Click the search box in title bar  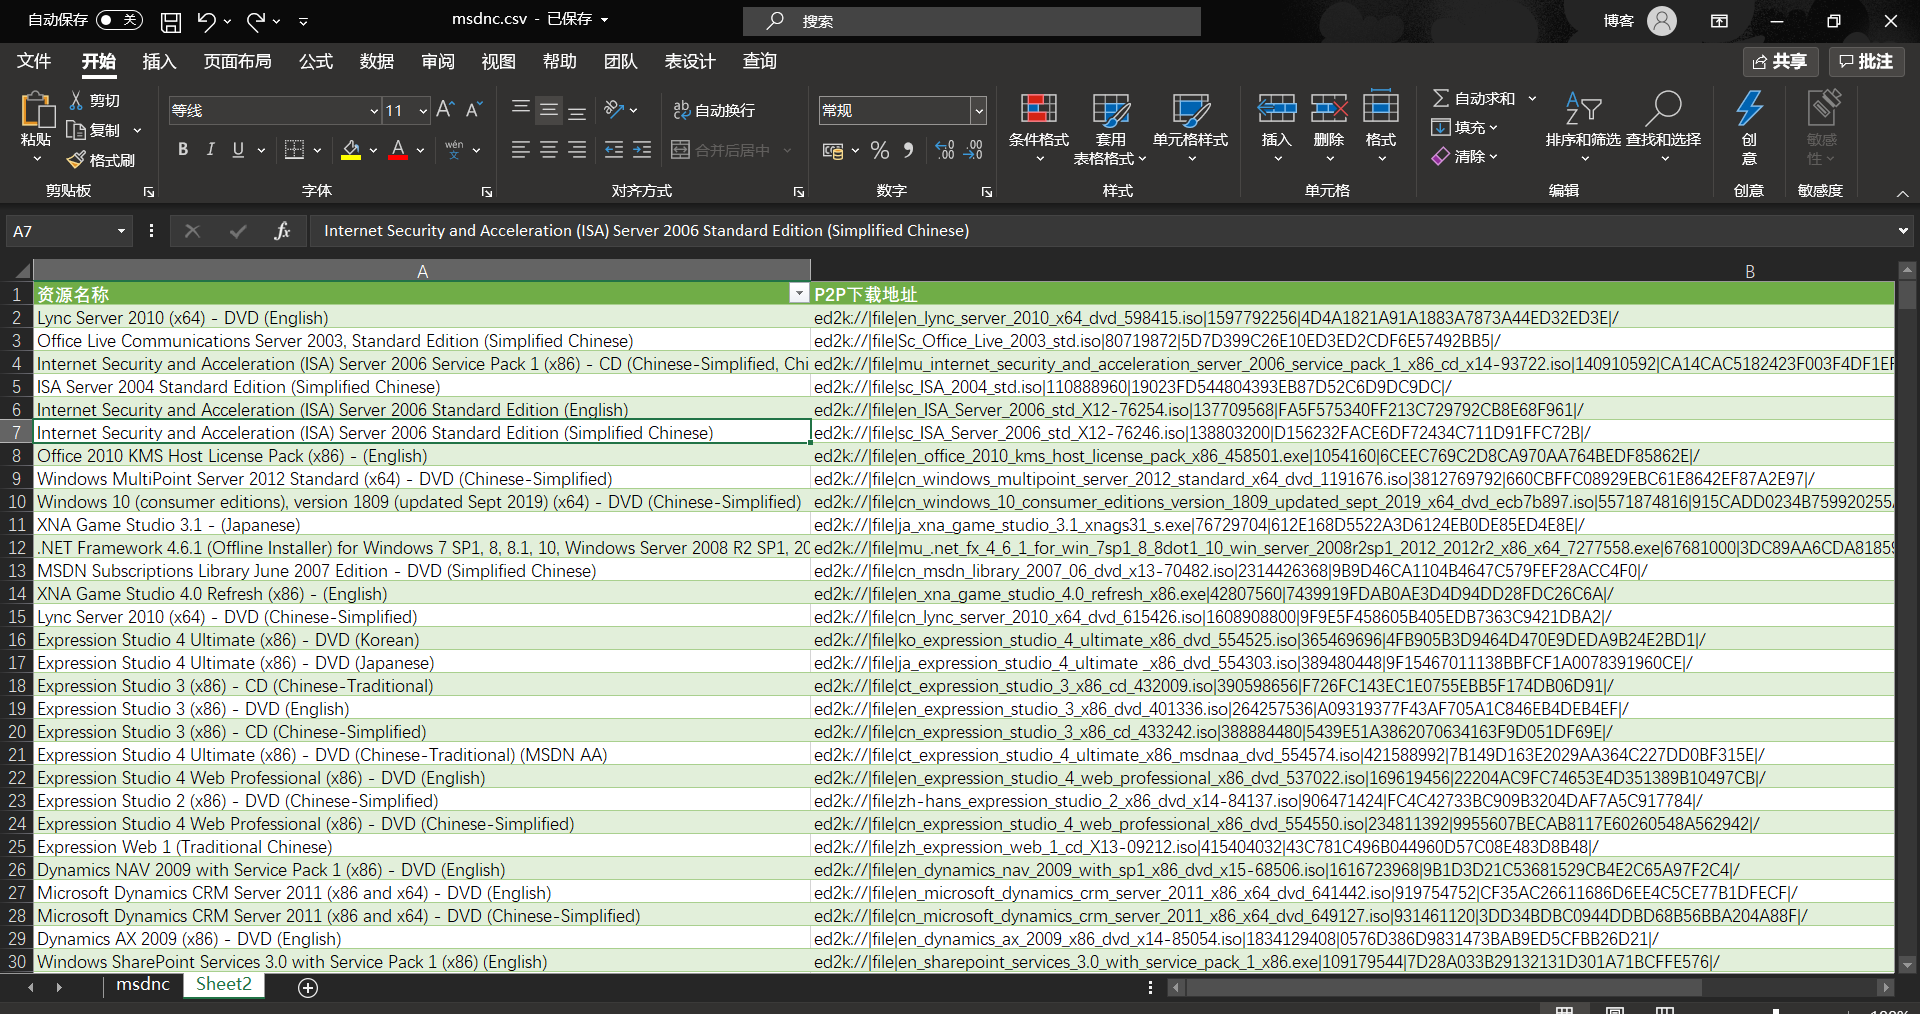point(972,21)
